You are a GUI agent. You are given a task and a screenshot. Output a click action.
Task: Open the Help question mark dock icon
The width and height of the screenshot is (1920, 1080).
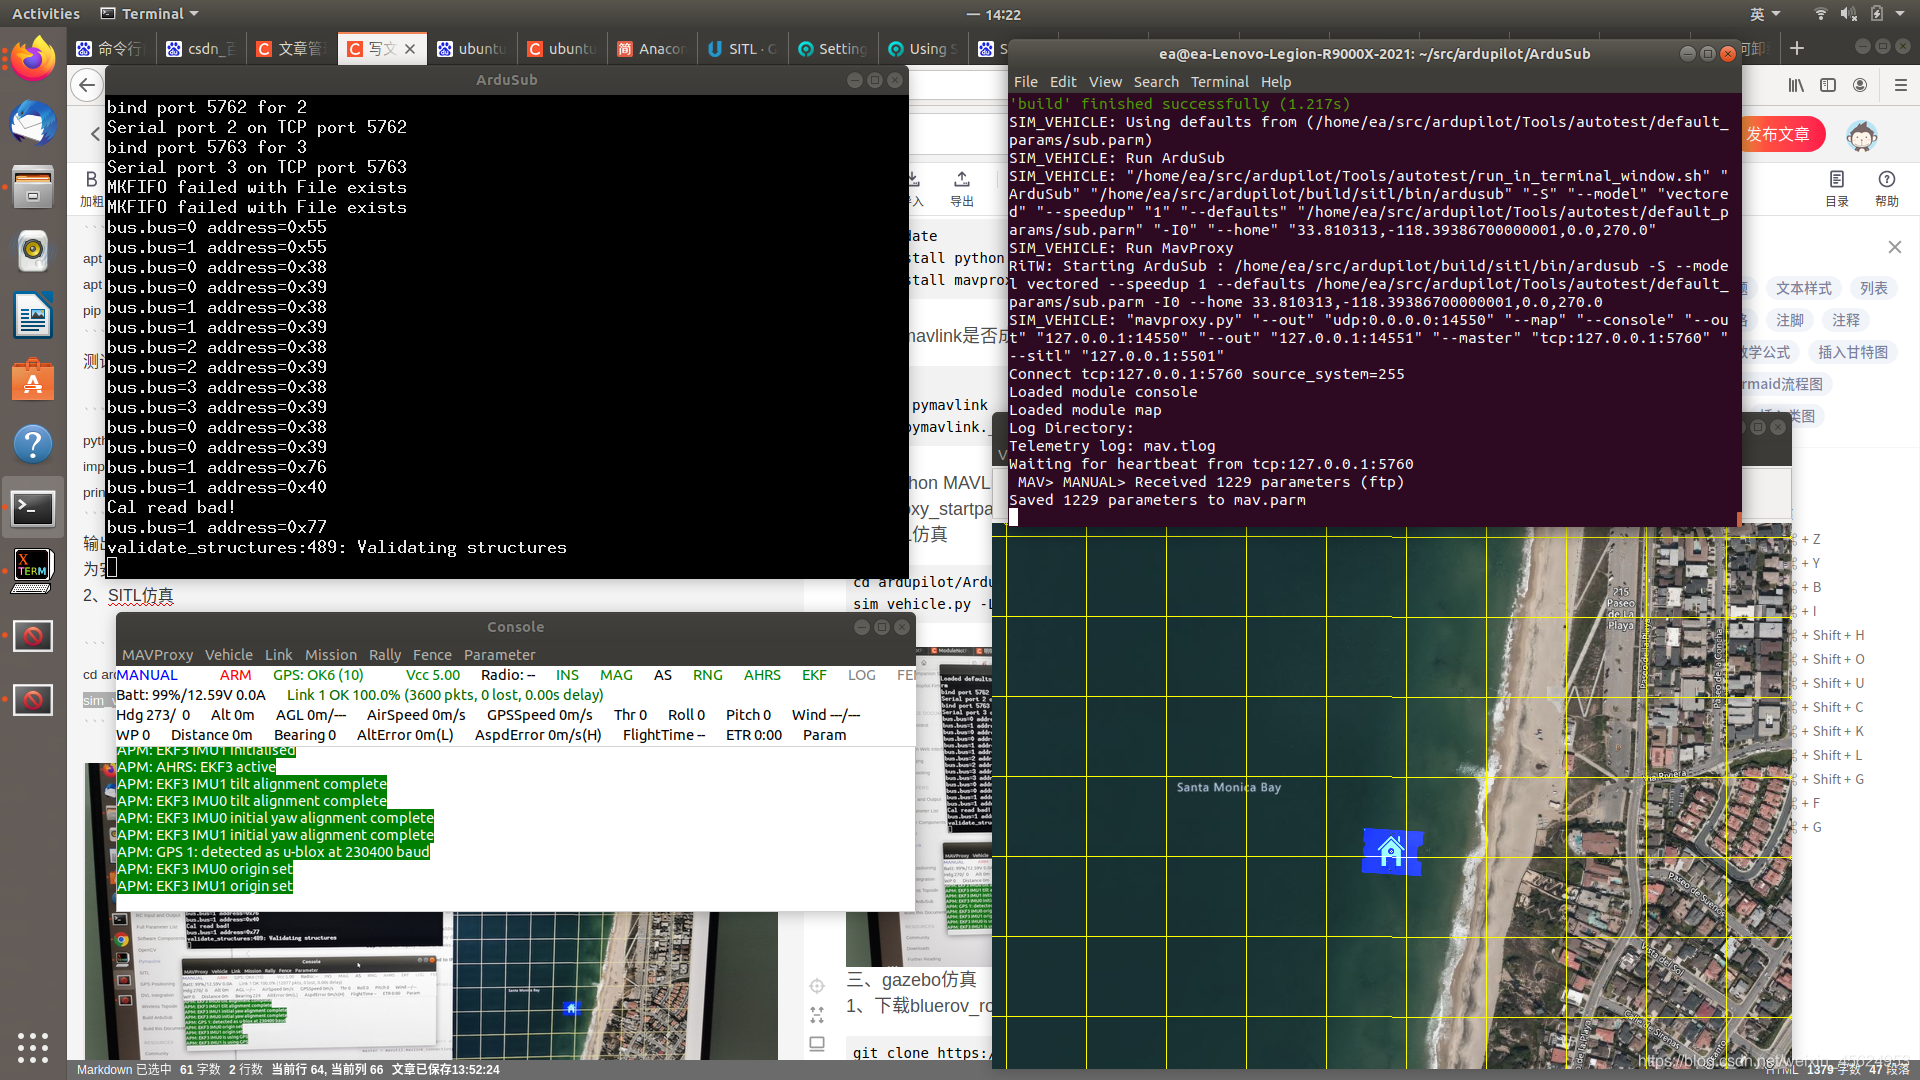(x=33, y=444)
